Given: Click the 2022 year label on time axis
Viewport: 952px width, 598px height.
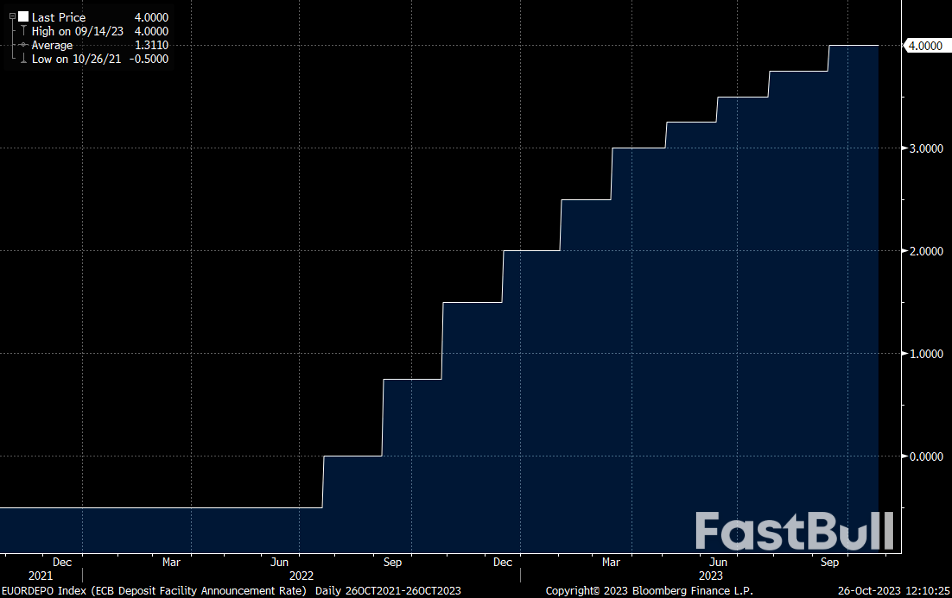Looking at the screenshot, I should [x=302, y=576].
